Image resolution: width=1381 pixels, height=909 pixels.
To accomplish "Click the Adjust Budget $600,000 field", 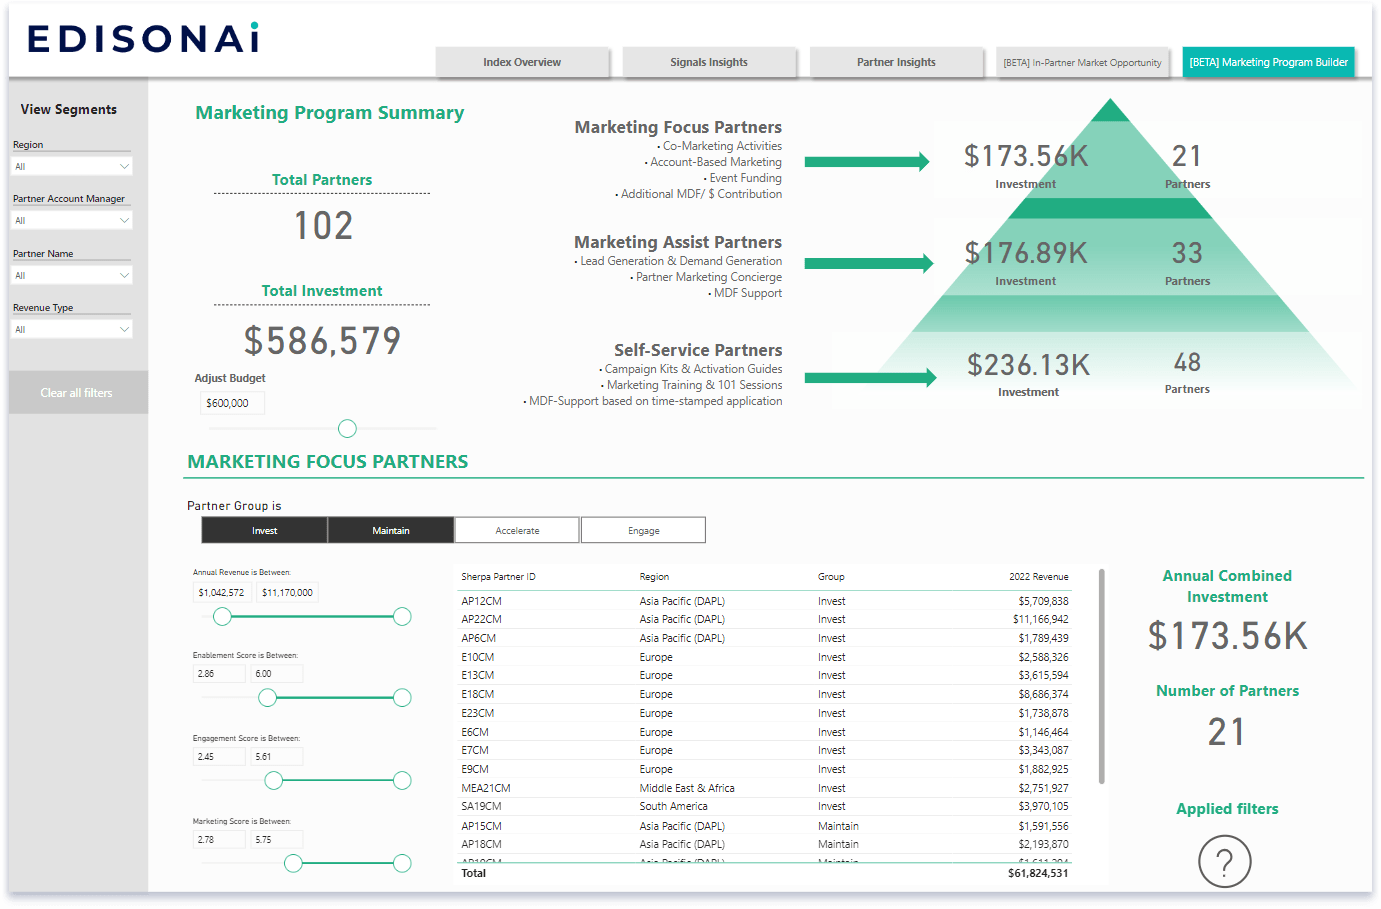I will click(232, 403).
